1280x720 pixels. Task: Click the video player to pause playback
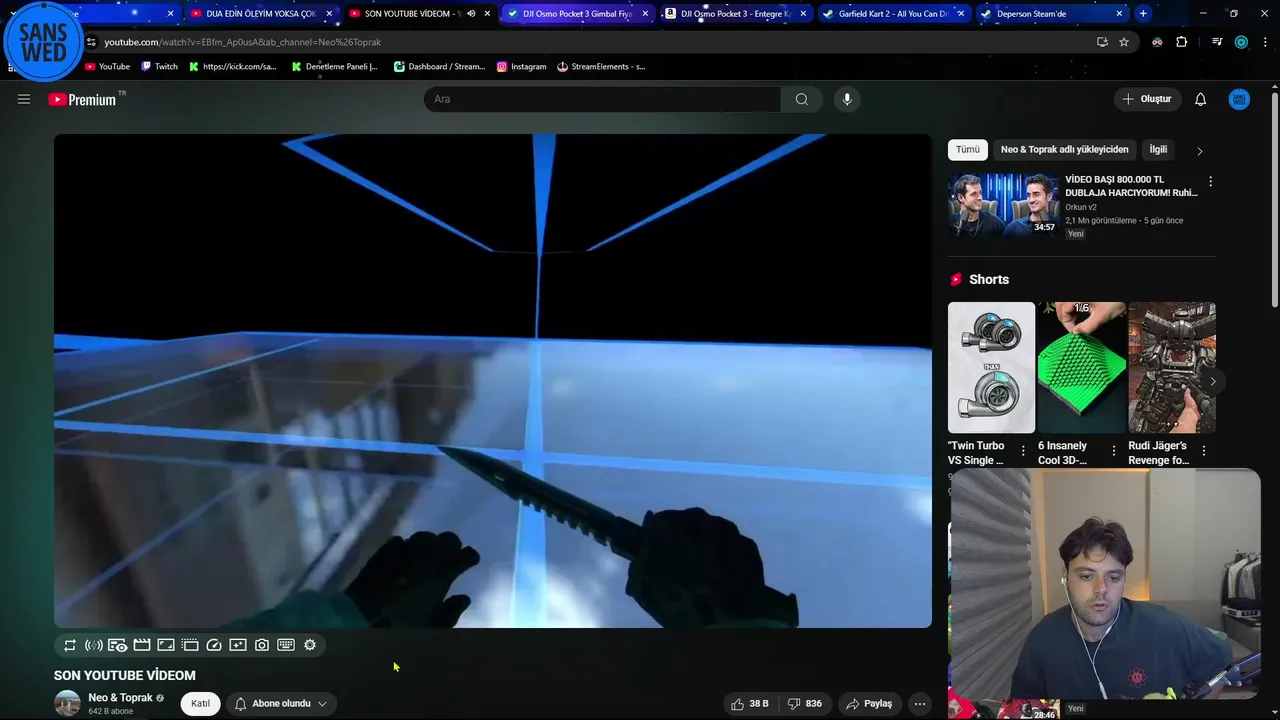click(x=493, y=381)
